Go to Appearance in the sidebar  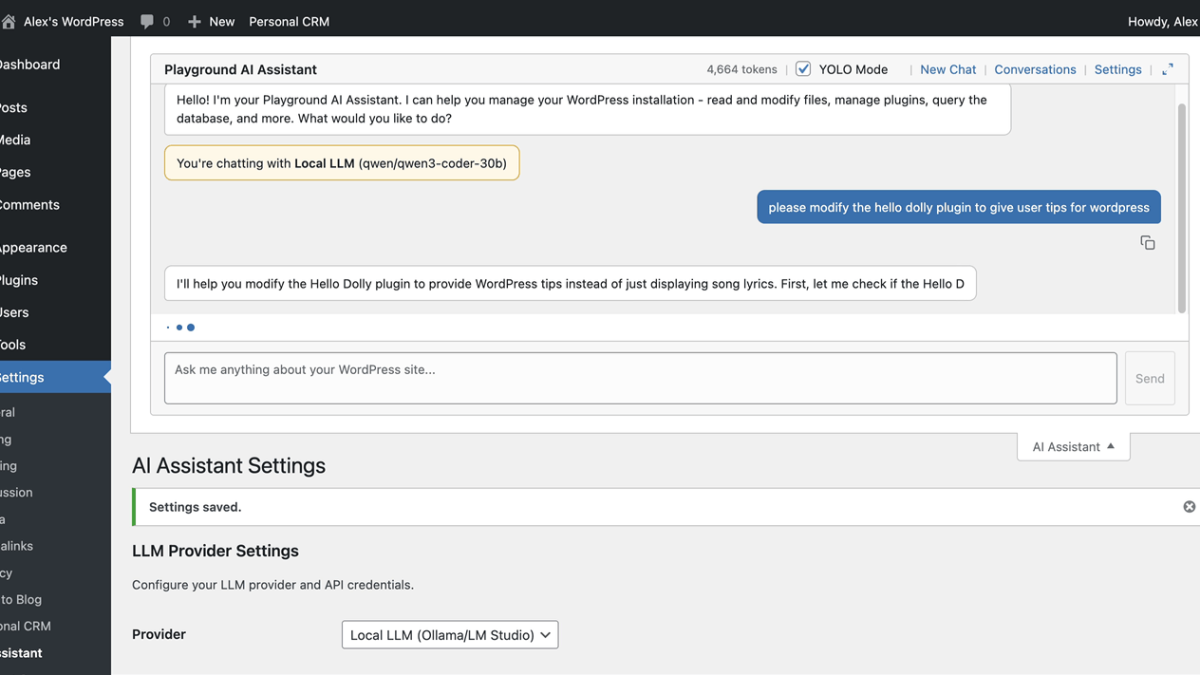pos(35,247)
